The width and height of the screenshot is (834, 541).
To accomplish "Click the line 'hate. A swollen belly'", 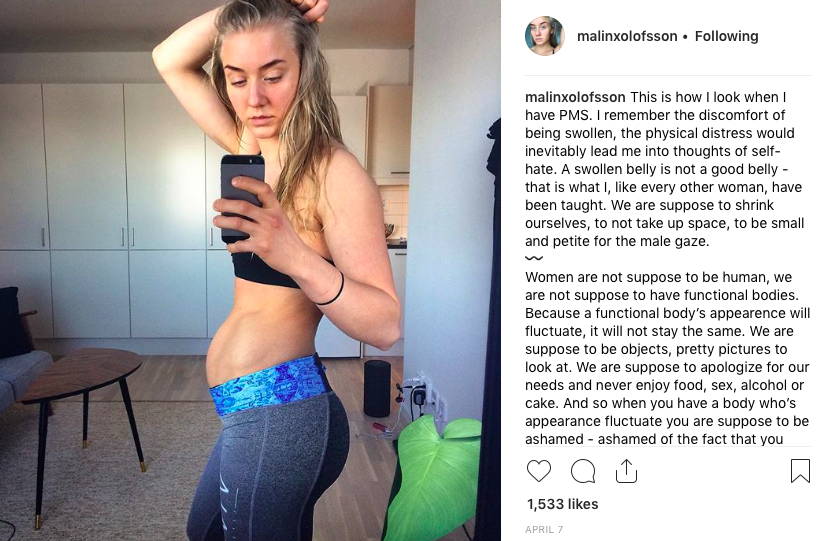I will [x=657, y=170].
